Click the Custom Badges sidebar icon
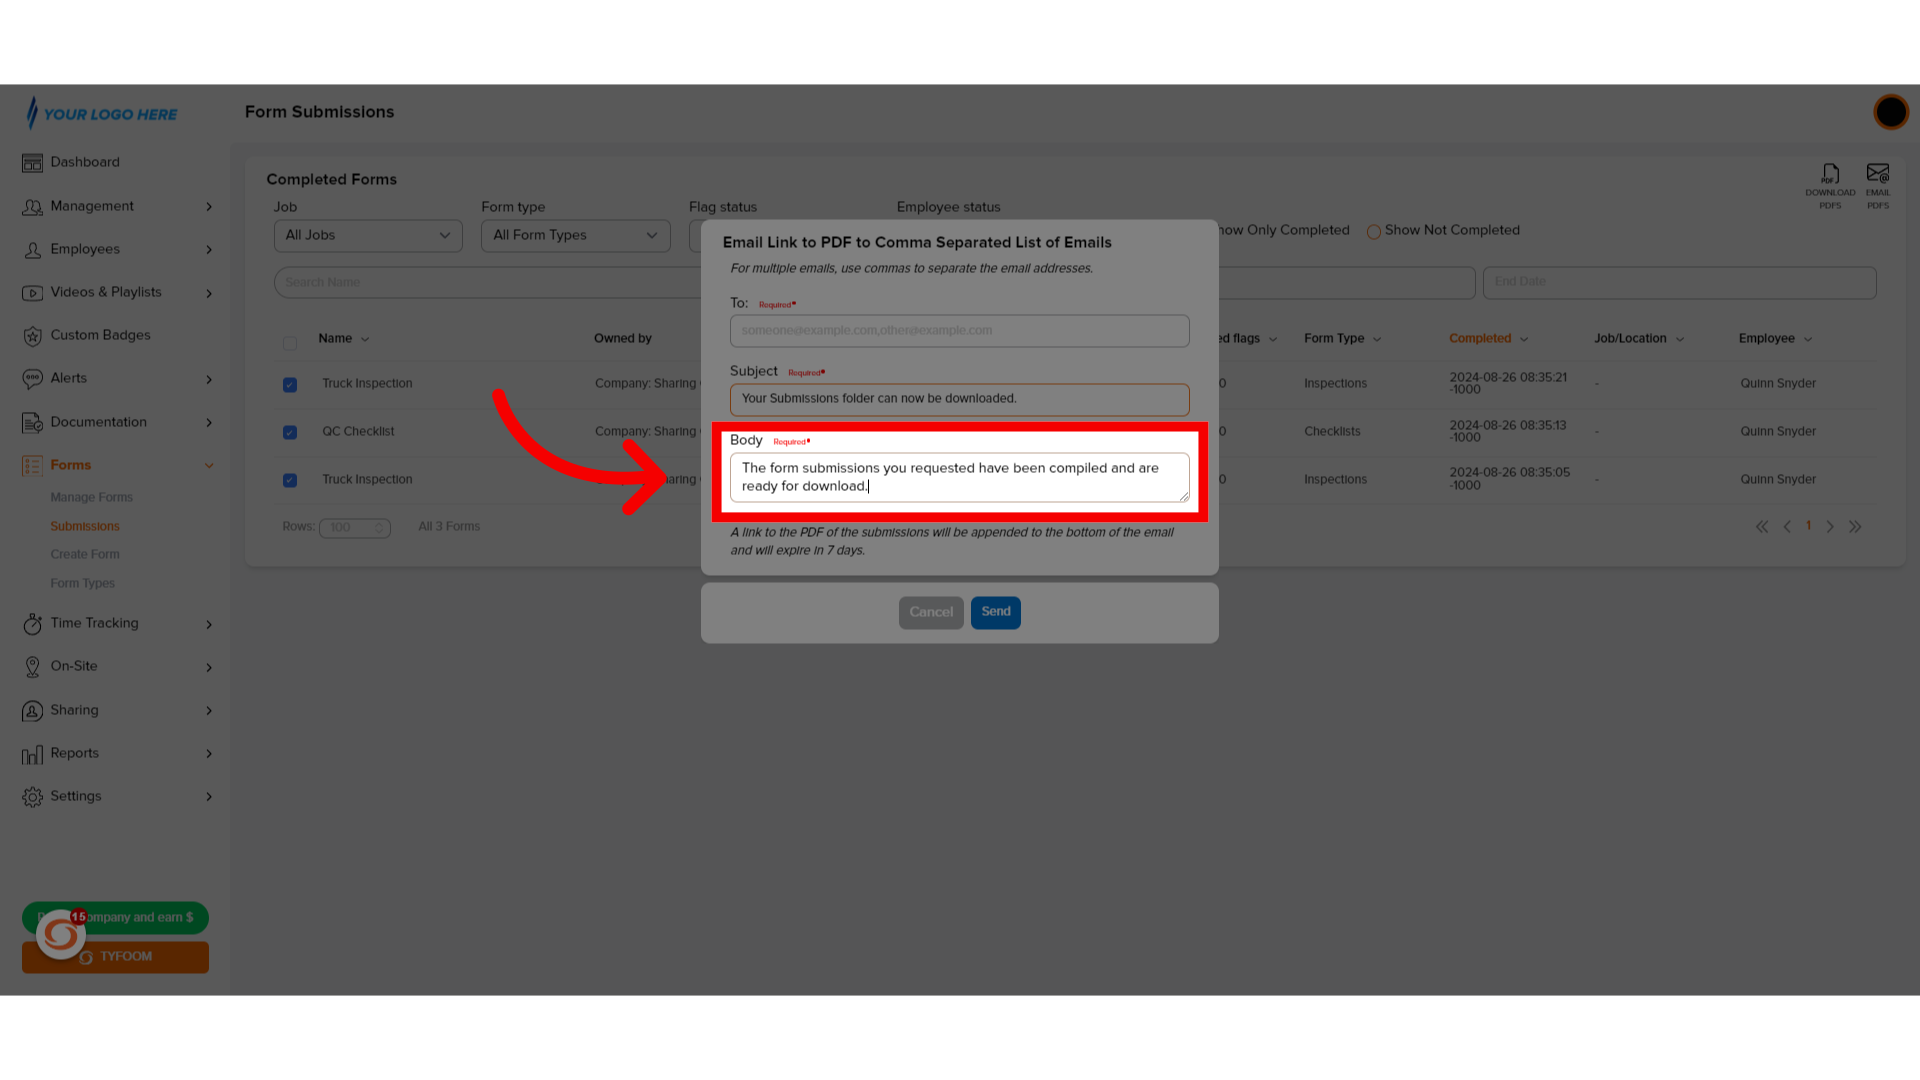This screenshot has width=1920, height=1080. click(x=32, y=335)
